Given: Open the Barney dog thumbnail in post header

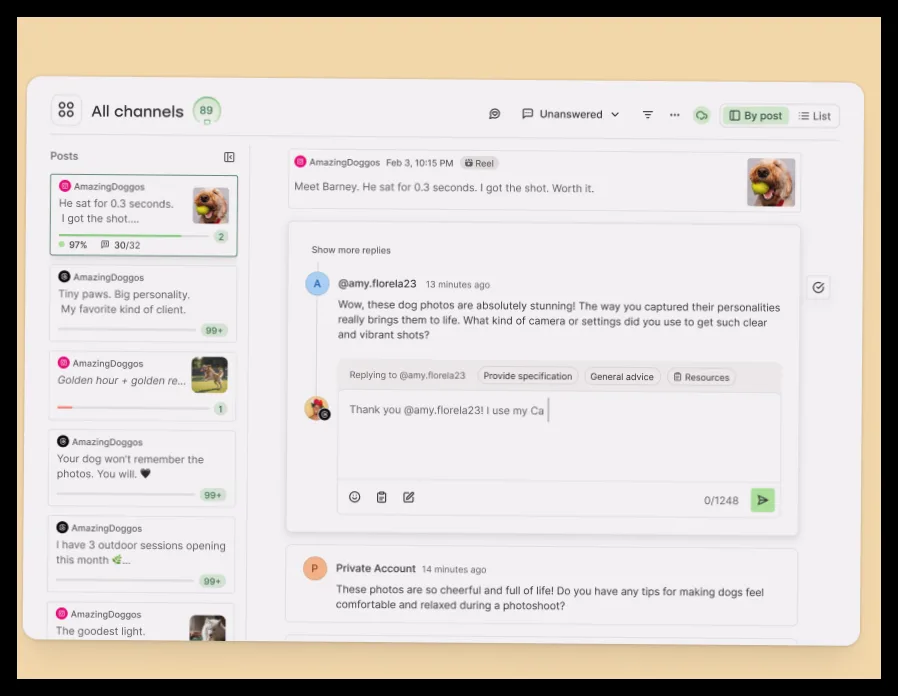Looking at the screenshot, I should tap(771, 182).
